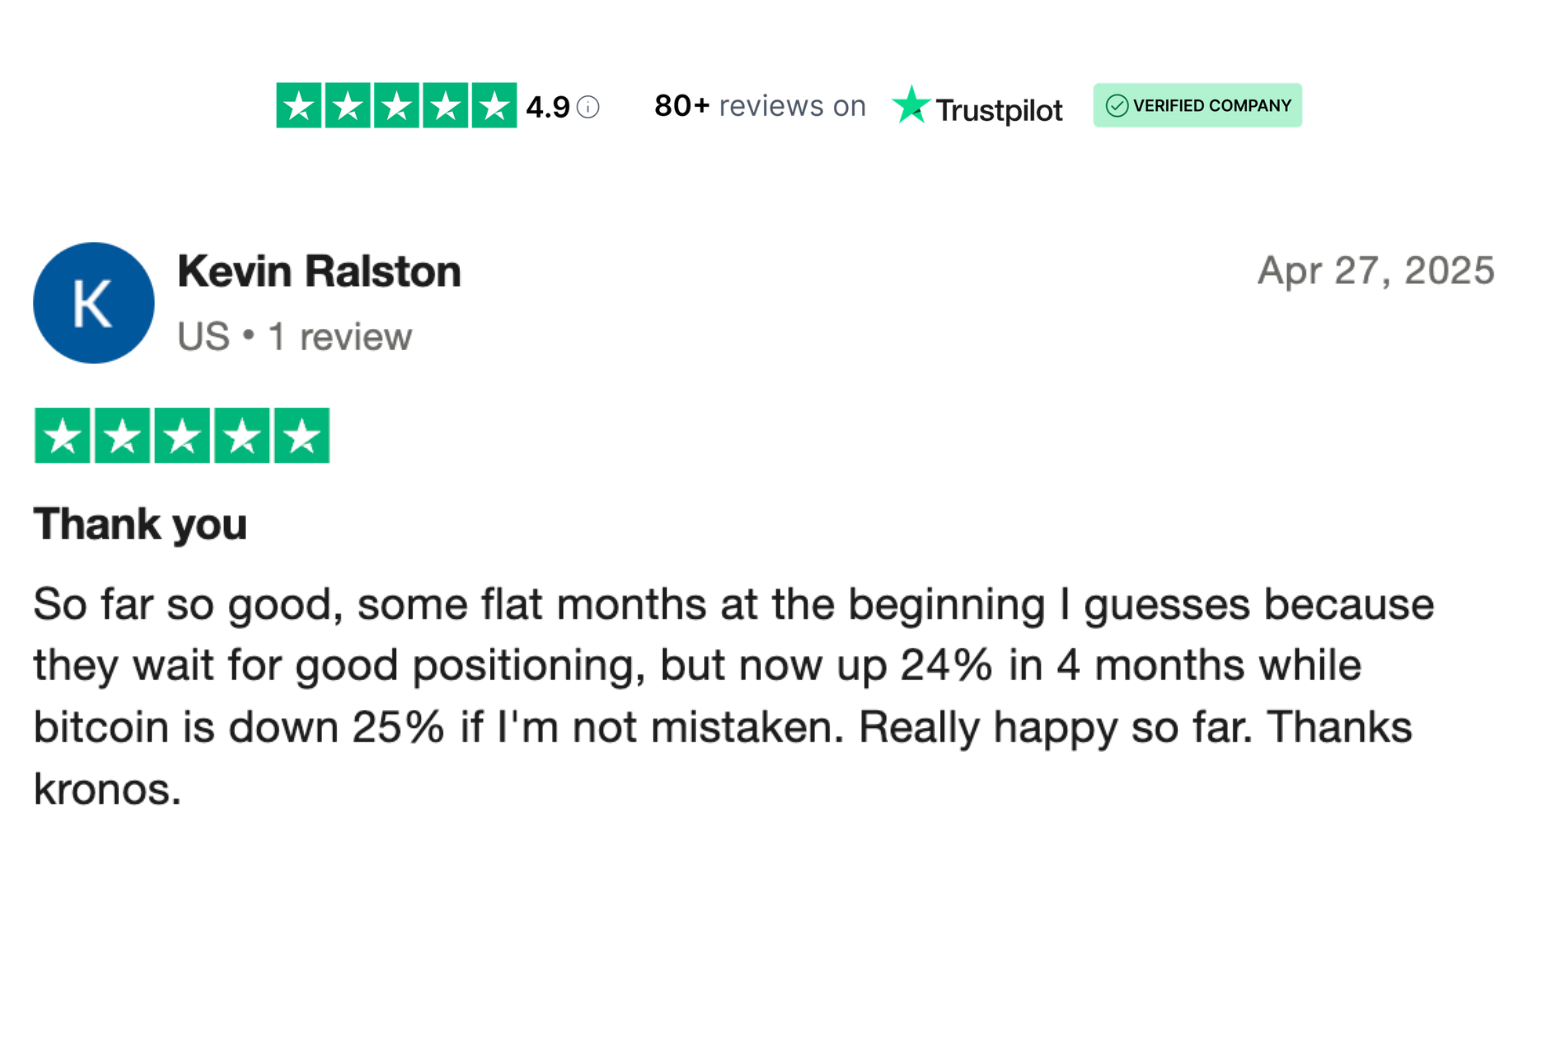Click the checkmark in Verified Company badge

(x=1116, y=106)
